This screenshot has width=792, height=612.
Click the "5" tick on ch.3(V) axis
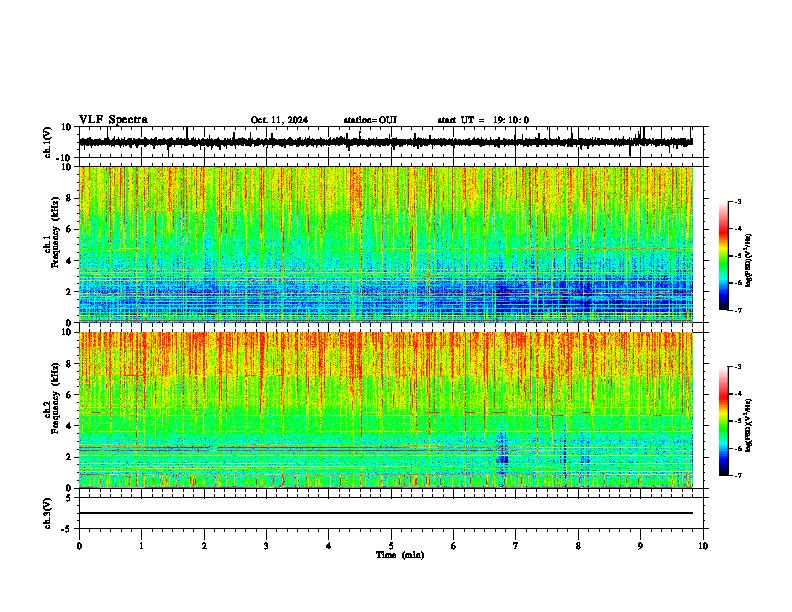click(69, 498)
